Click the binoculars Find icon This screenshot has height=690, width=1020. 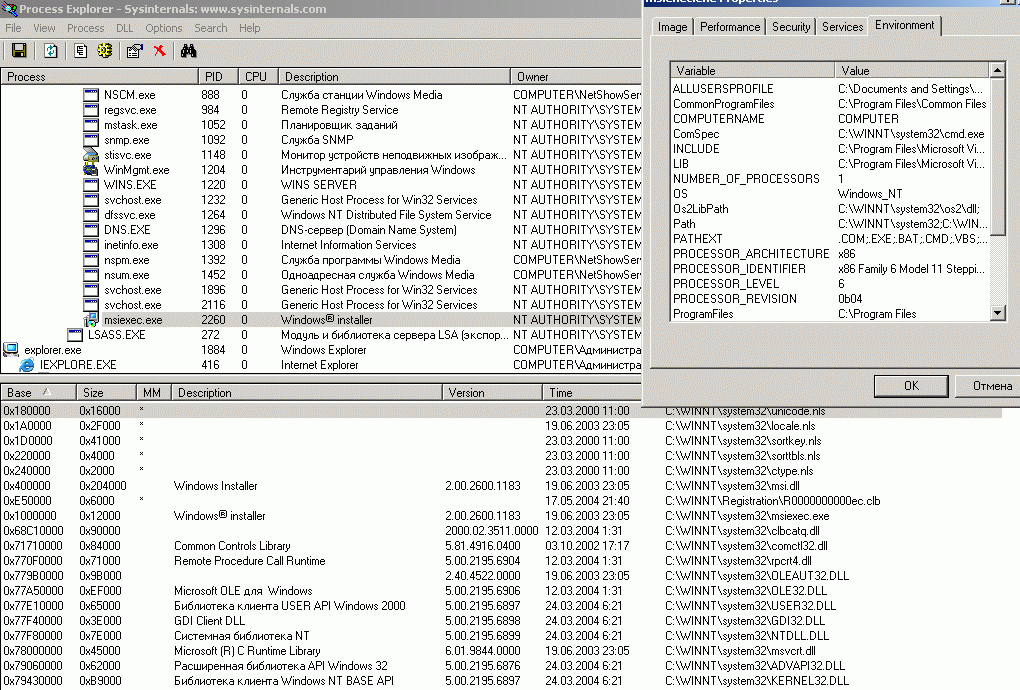(x=189, y=51)
